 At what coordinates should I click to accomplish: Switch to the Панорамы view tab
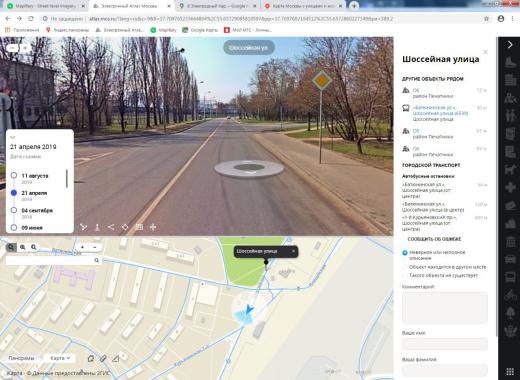coord(21,358)
